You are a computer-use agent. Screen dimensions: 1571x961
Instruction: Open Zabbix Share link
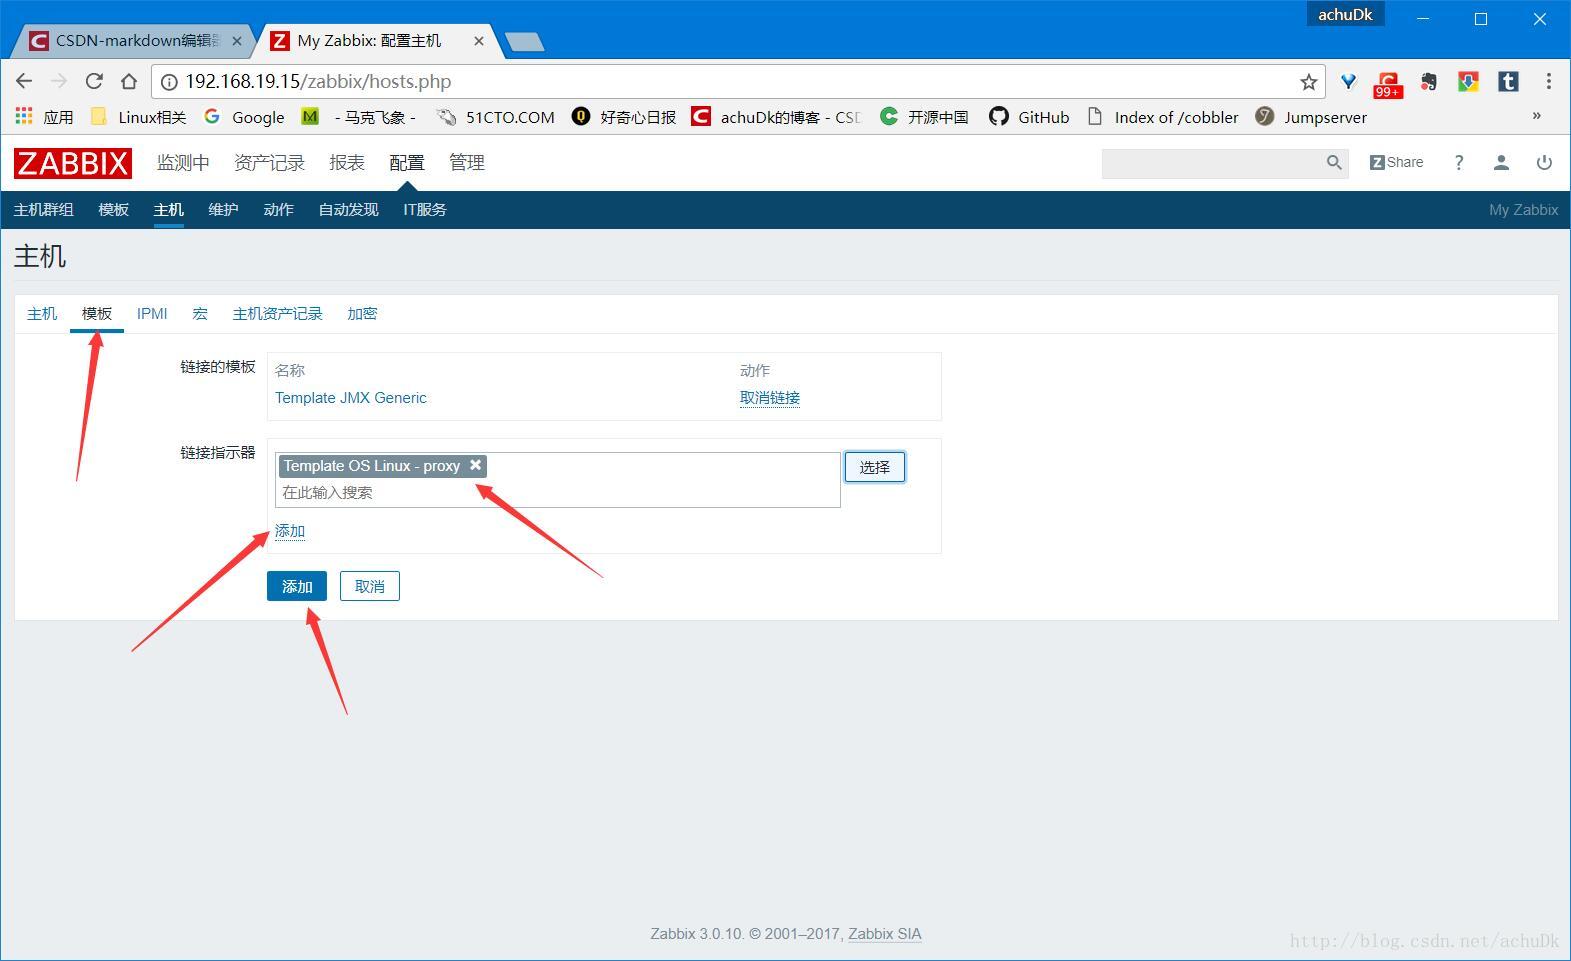coord(1396,162)
